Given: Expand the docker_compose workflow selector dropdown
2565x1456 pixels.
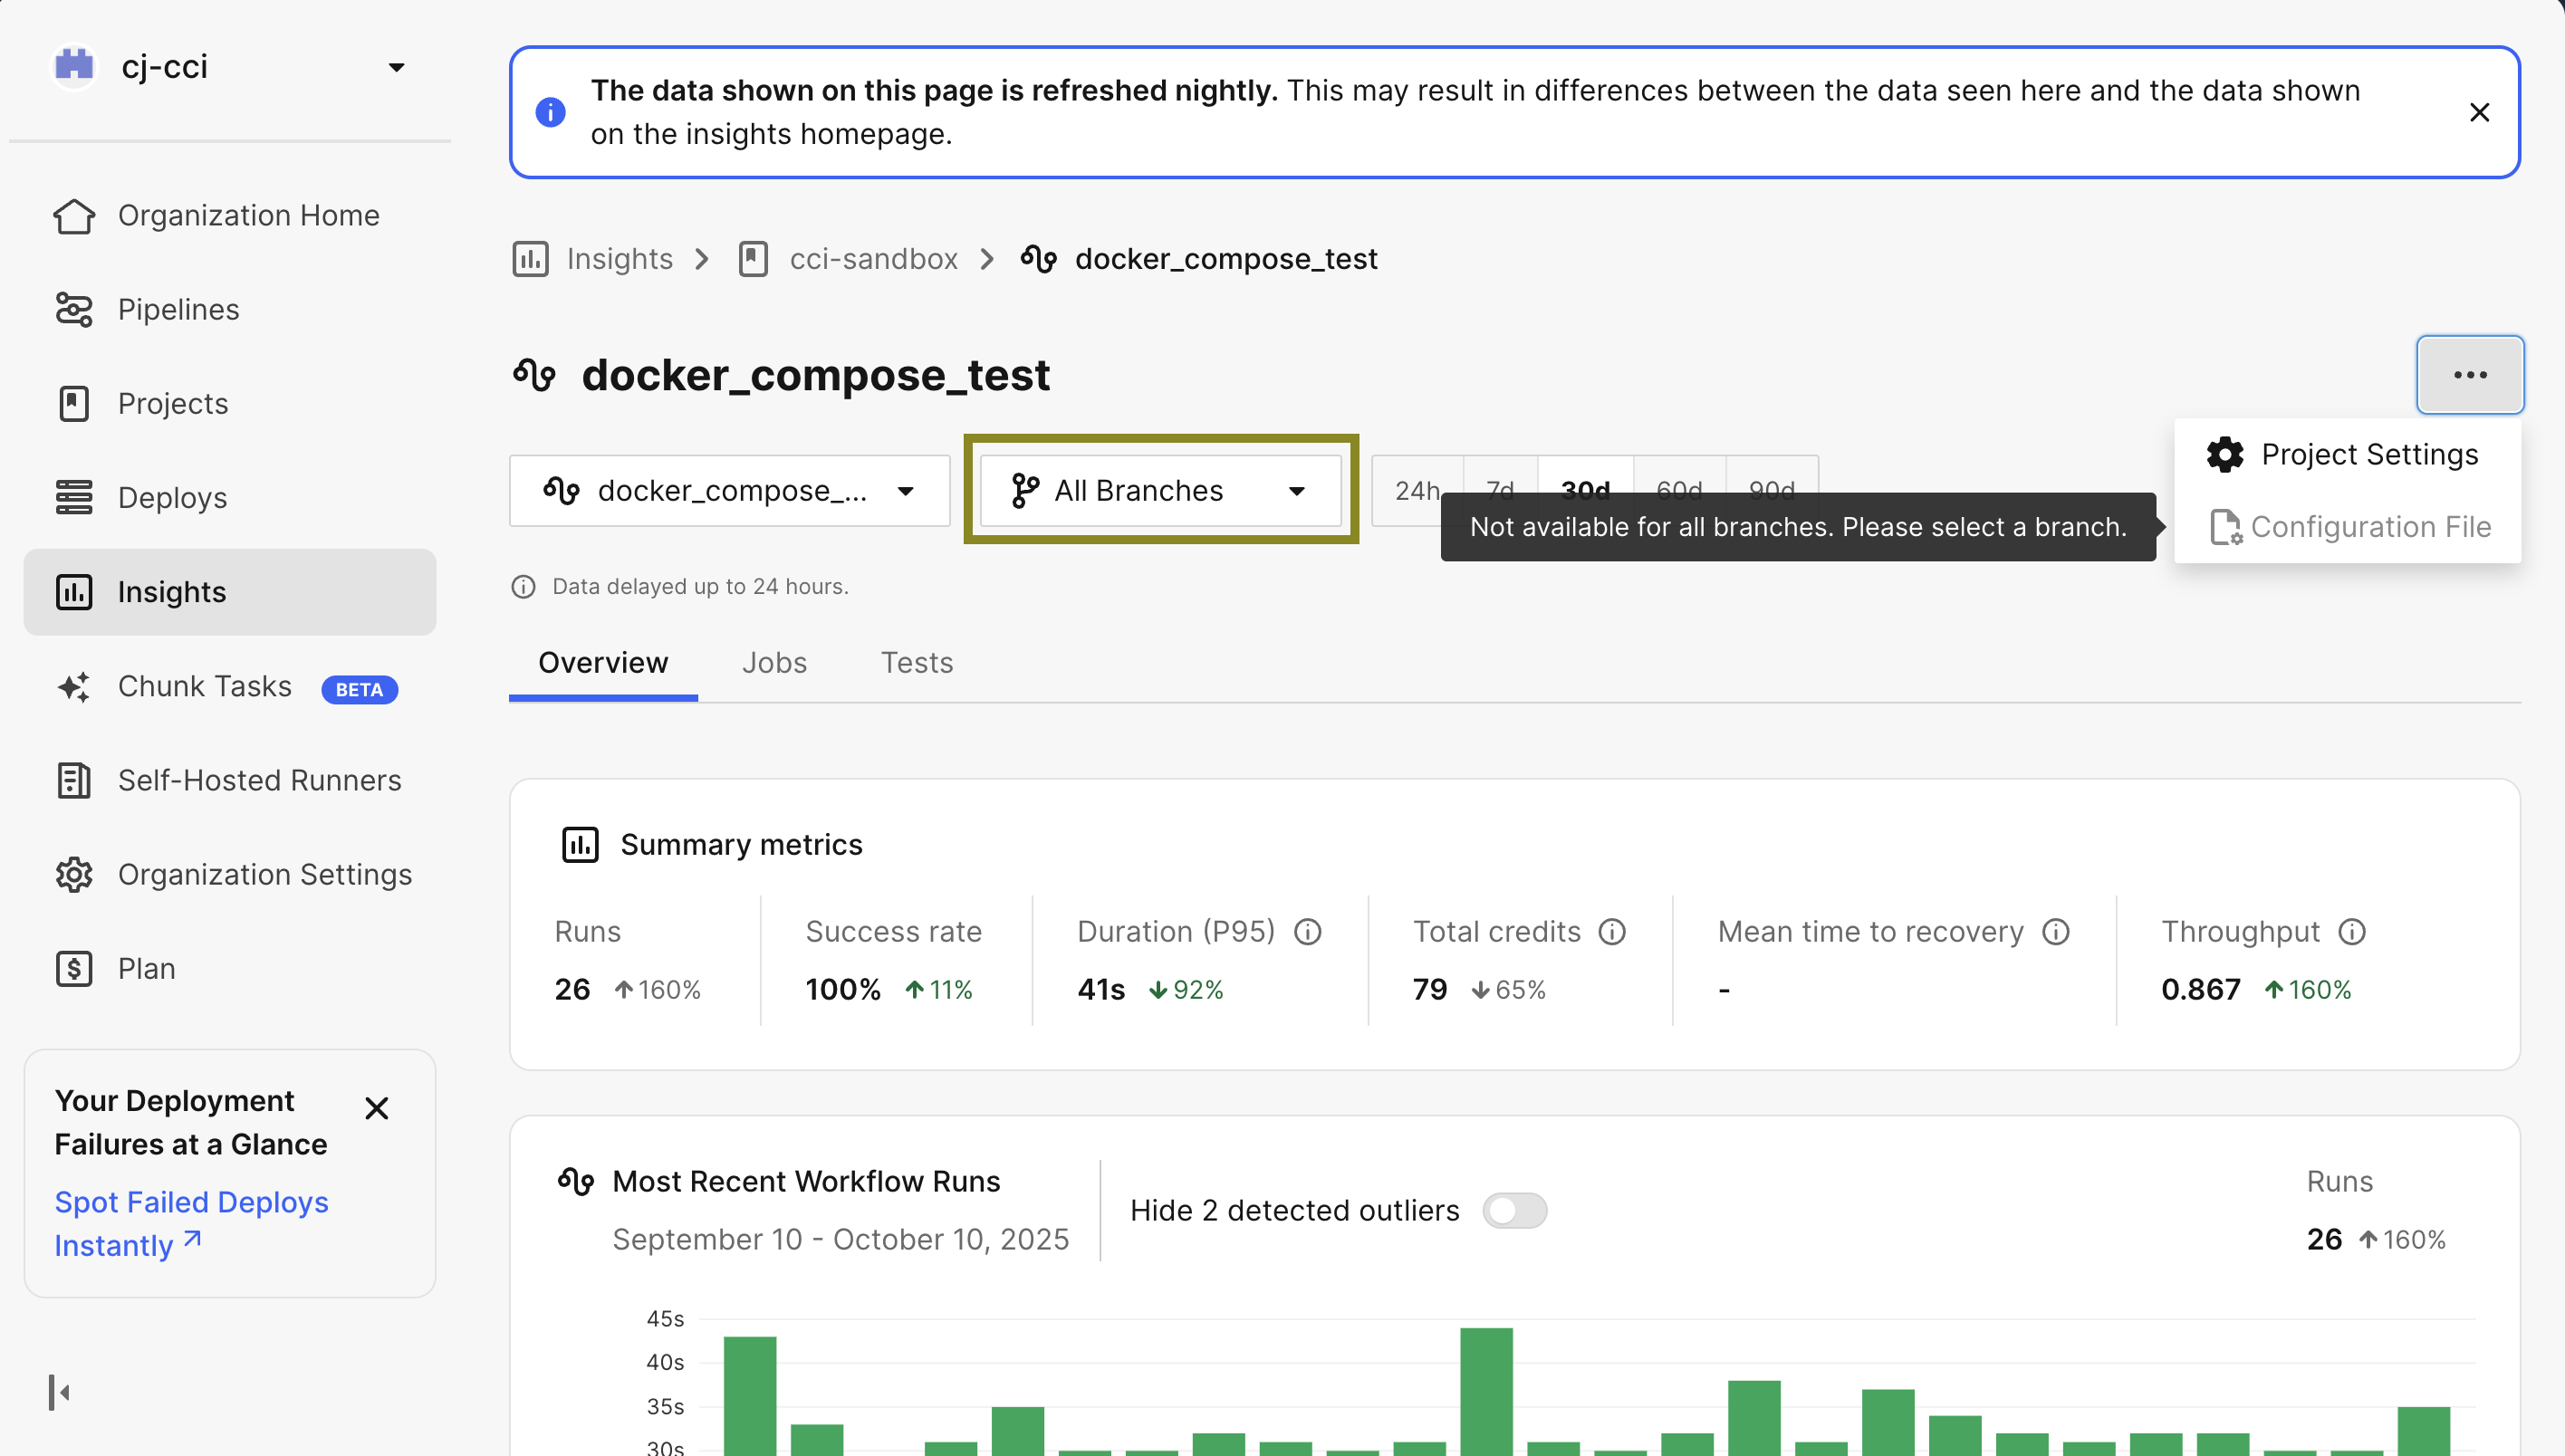Looking at the screenshot, I should point(729,491).
